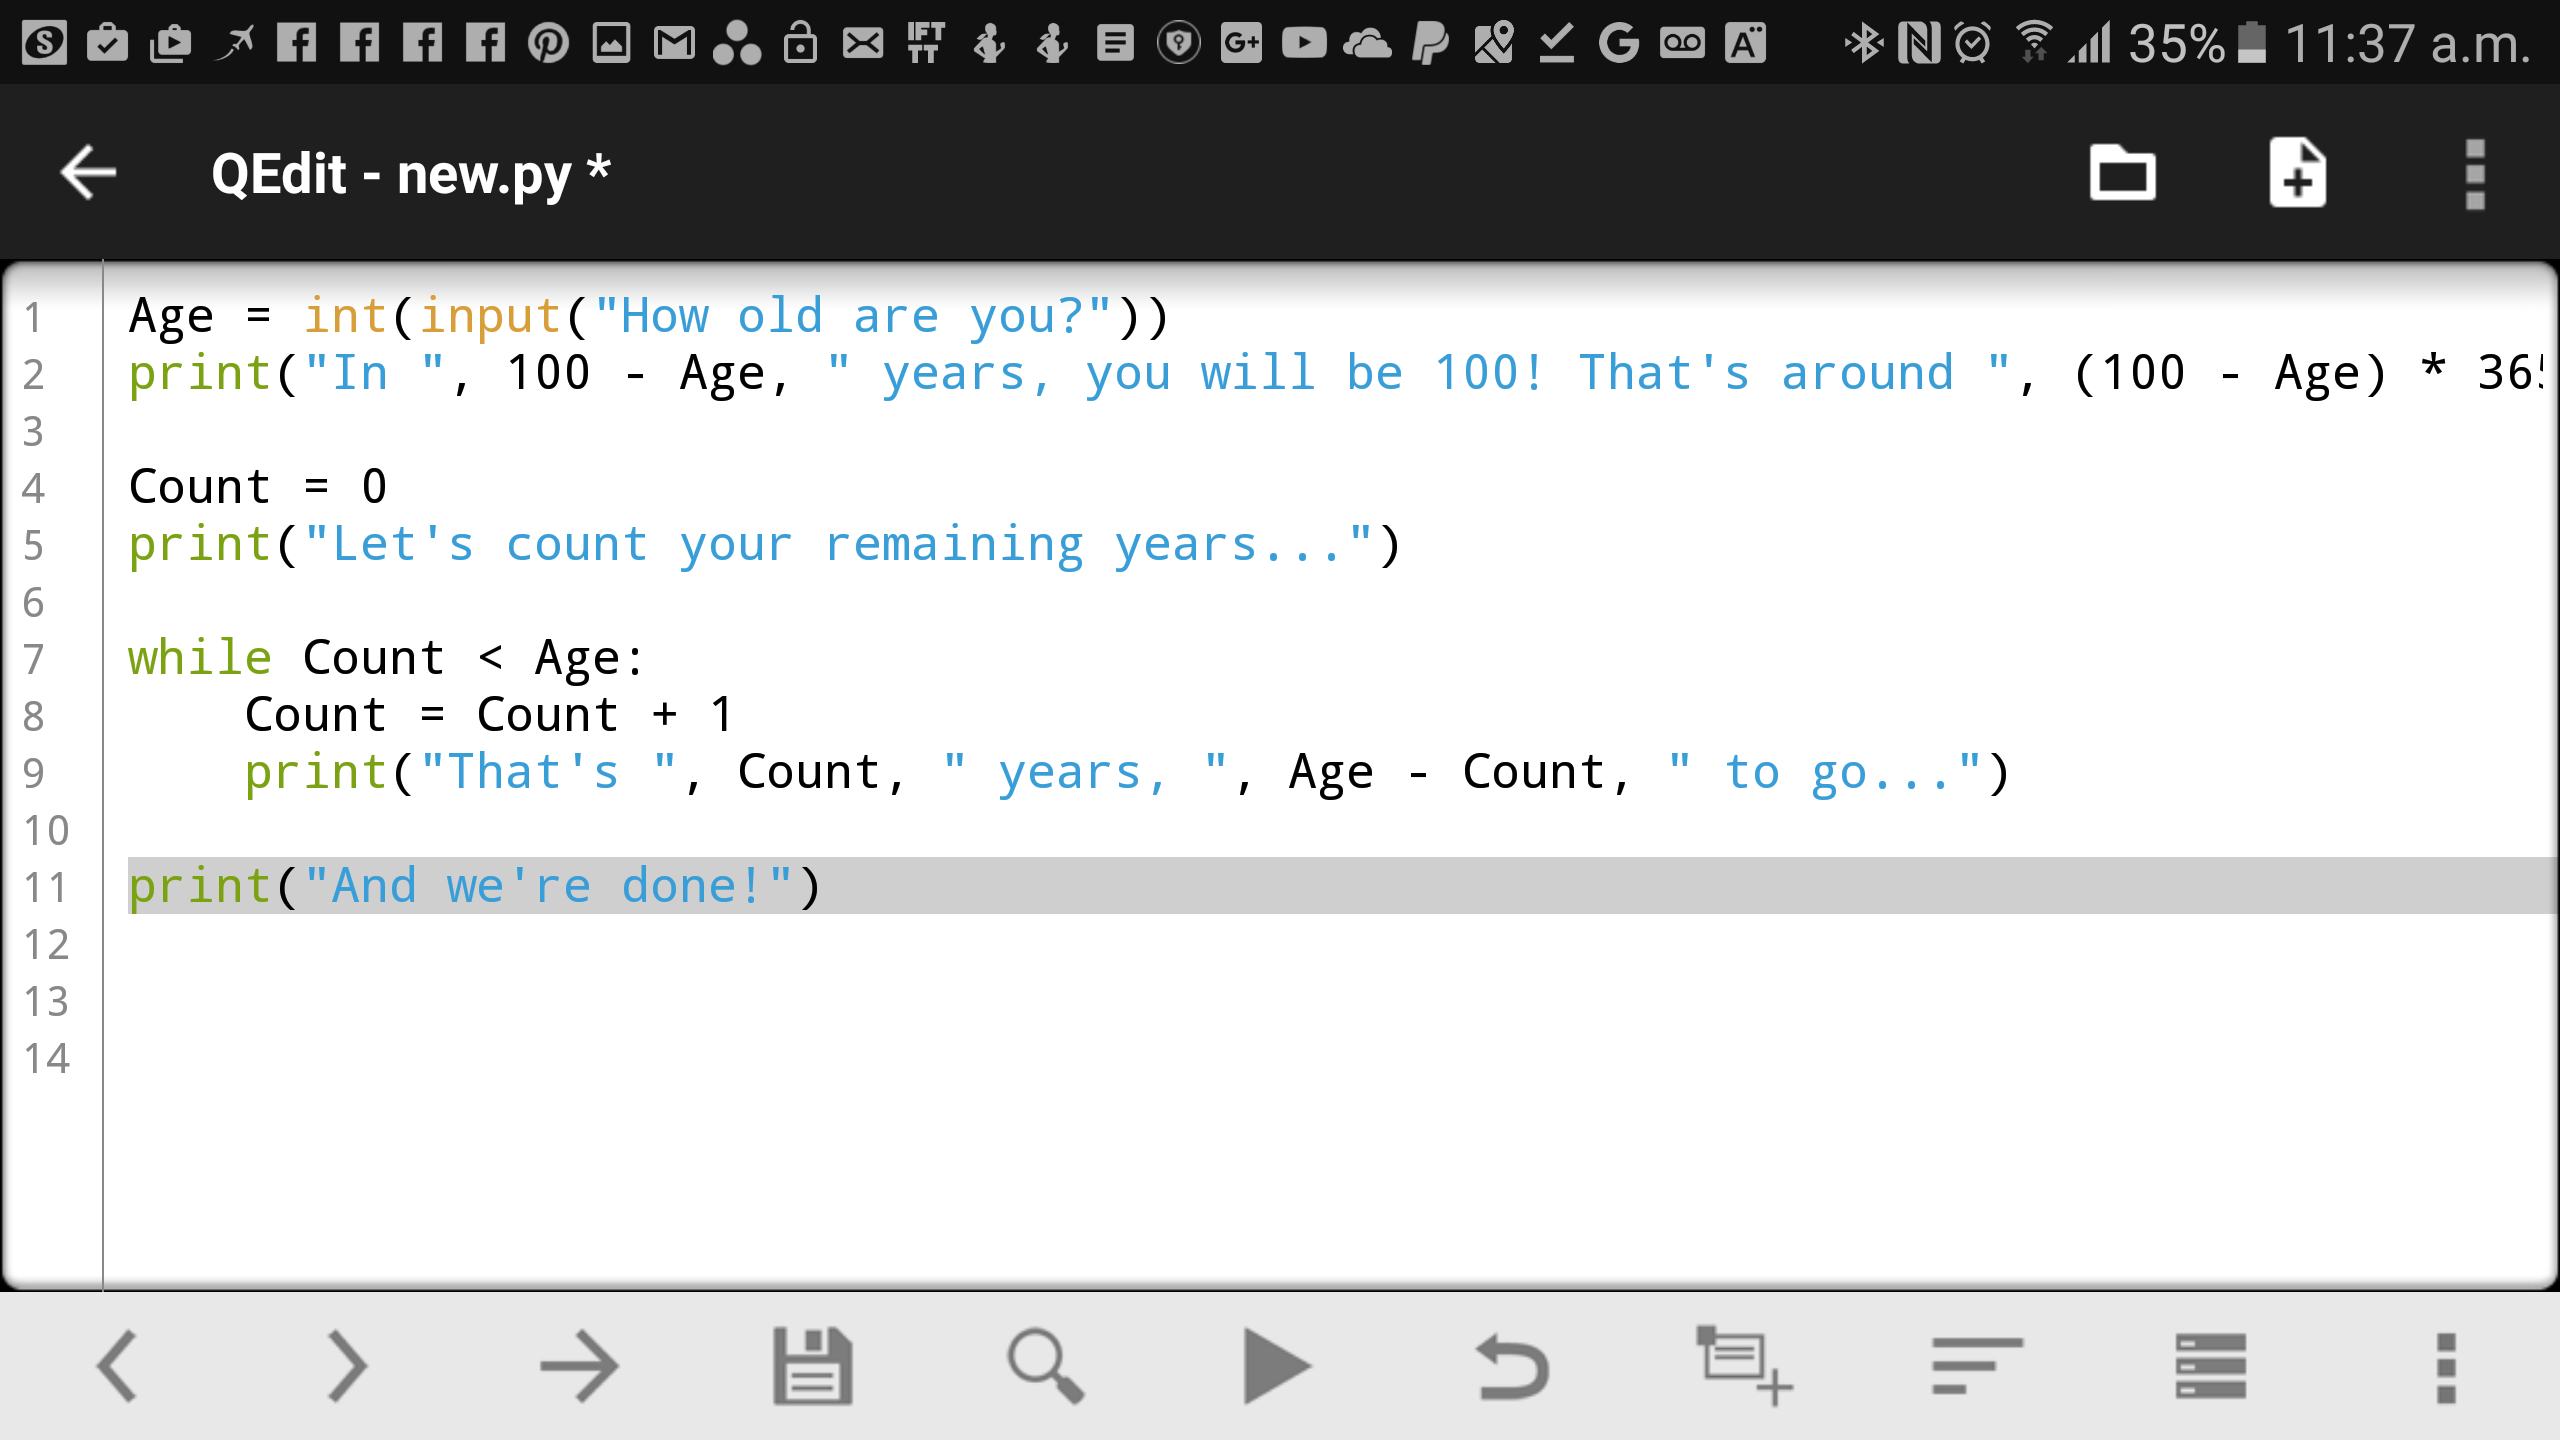The image size is (2560, 1440).
Task: Open bottom toolbar overflow menu
Action: 2446,1366
